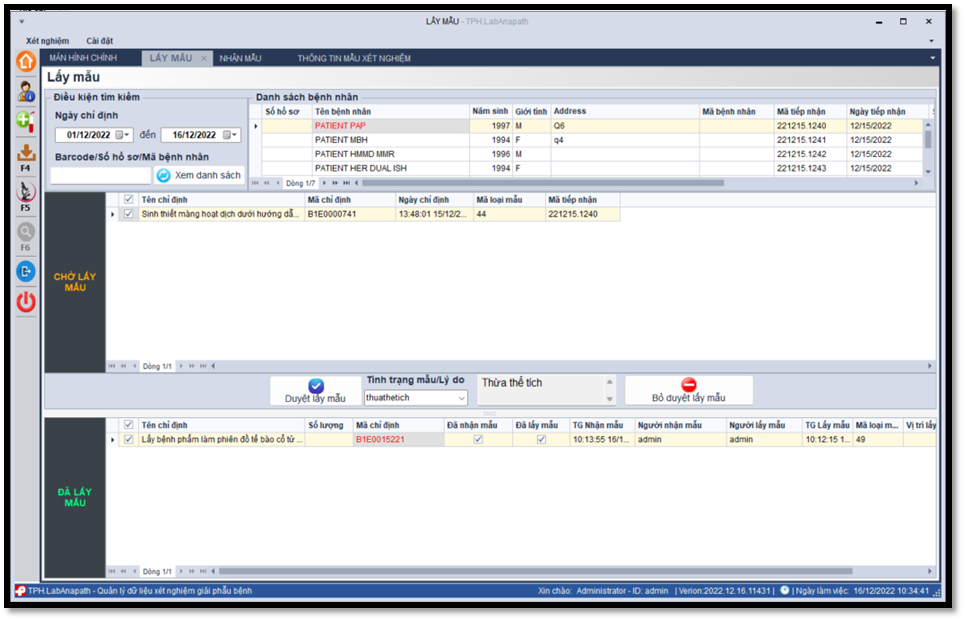Open the start date 01/12/2022 dropdown
The height and width of the screenshot is (621, 965).
pos(123,135)
